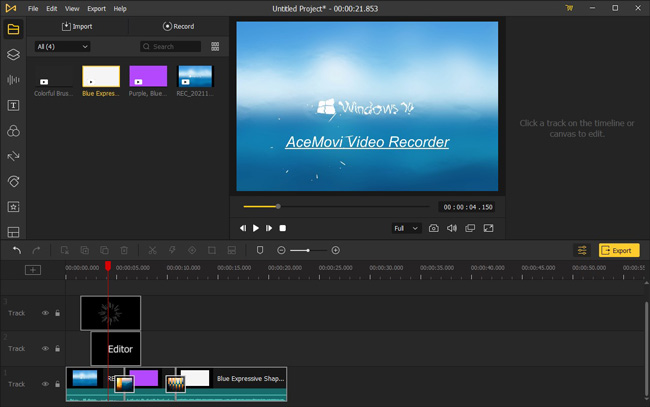The height and width of the screenshot is (407, 650).
Task: Add a marker with the shield icon
Action: click(x=260, y=250)
